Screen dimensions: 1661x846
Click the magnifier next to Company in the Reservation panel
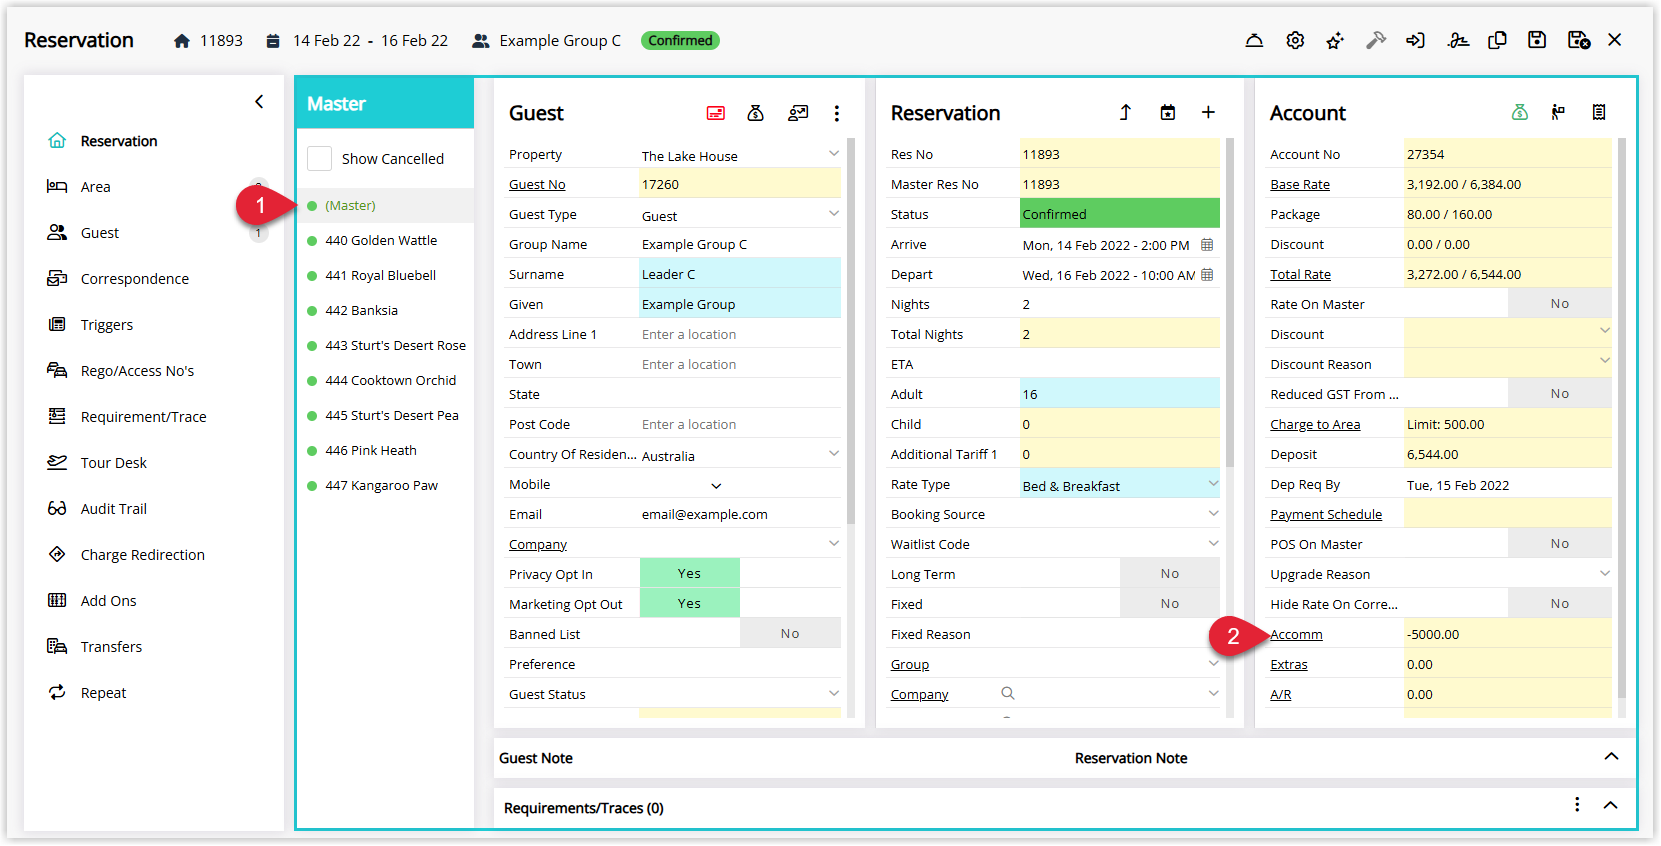click(x=1008, y=694)
